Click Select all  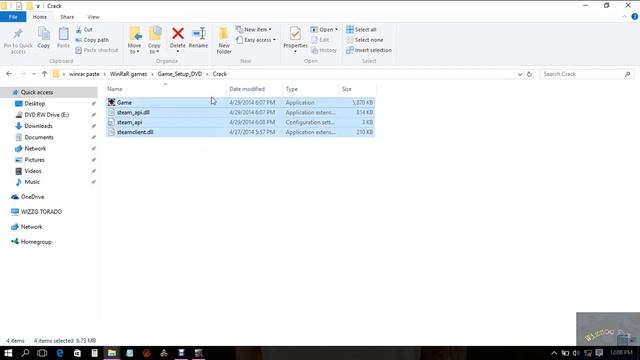click(361, 30)
